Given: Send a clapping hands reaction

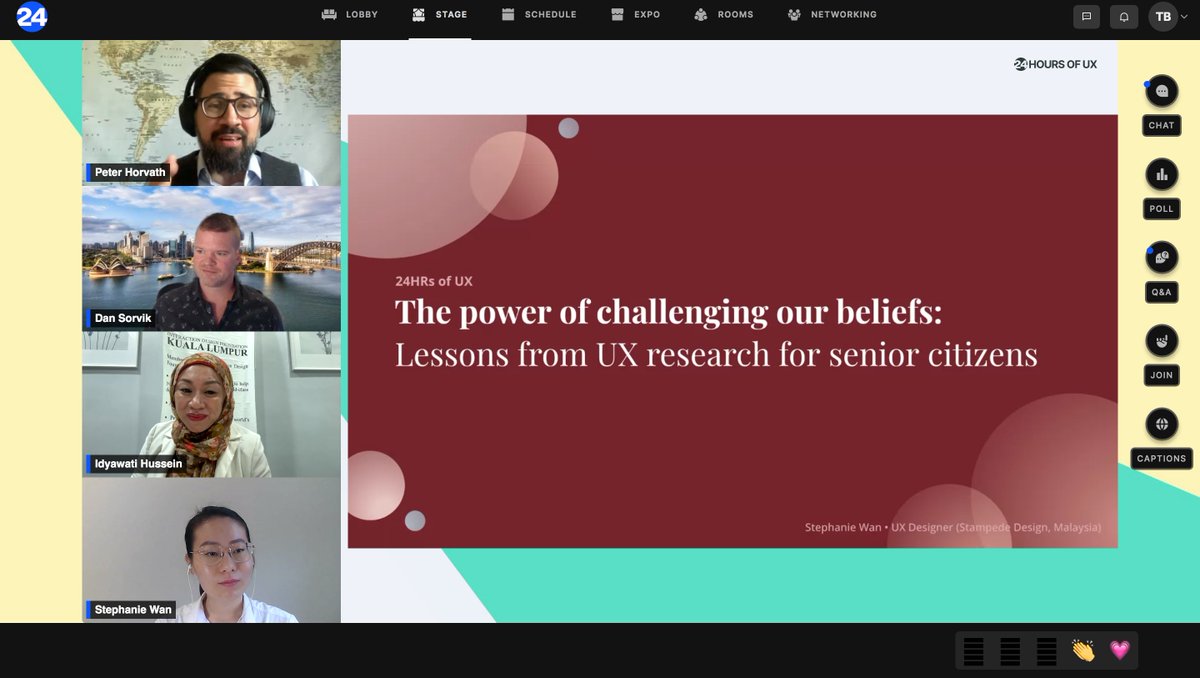Looking at the screenshot, I should (x=1083, y=651).
